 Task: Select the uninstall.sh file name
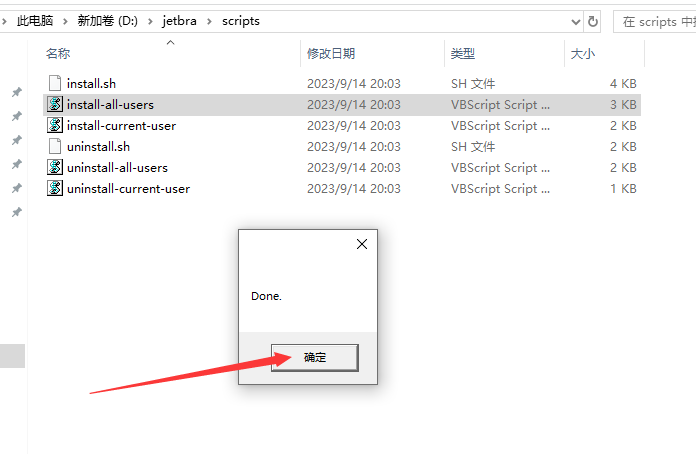click(99, 146)
